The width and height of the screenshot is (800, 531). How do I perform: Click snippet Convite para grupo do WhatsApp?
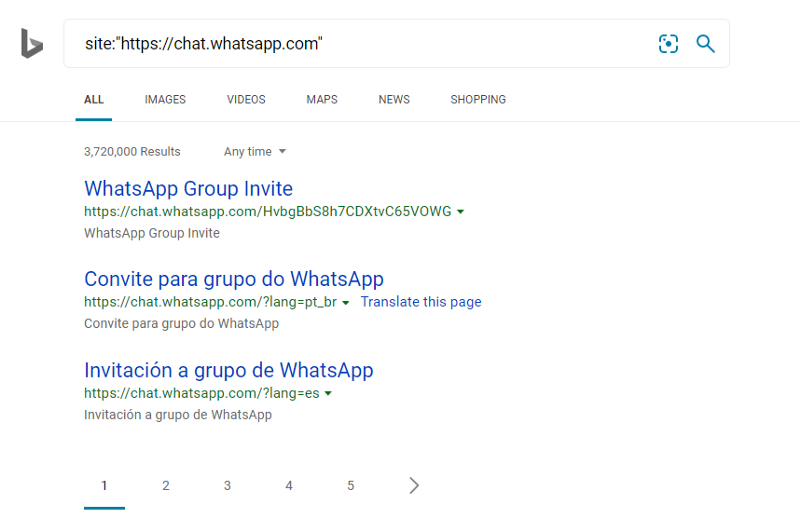(182, 324)
